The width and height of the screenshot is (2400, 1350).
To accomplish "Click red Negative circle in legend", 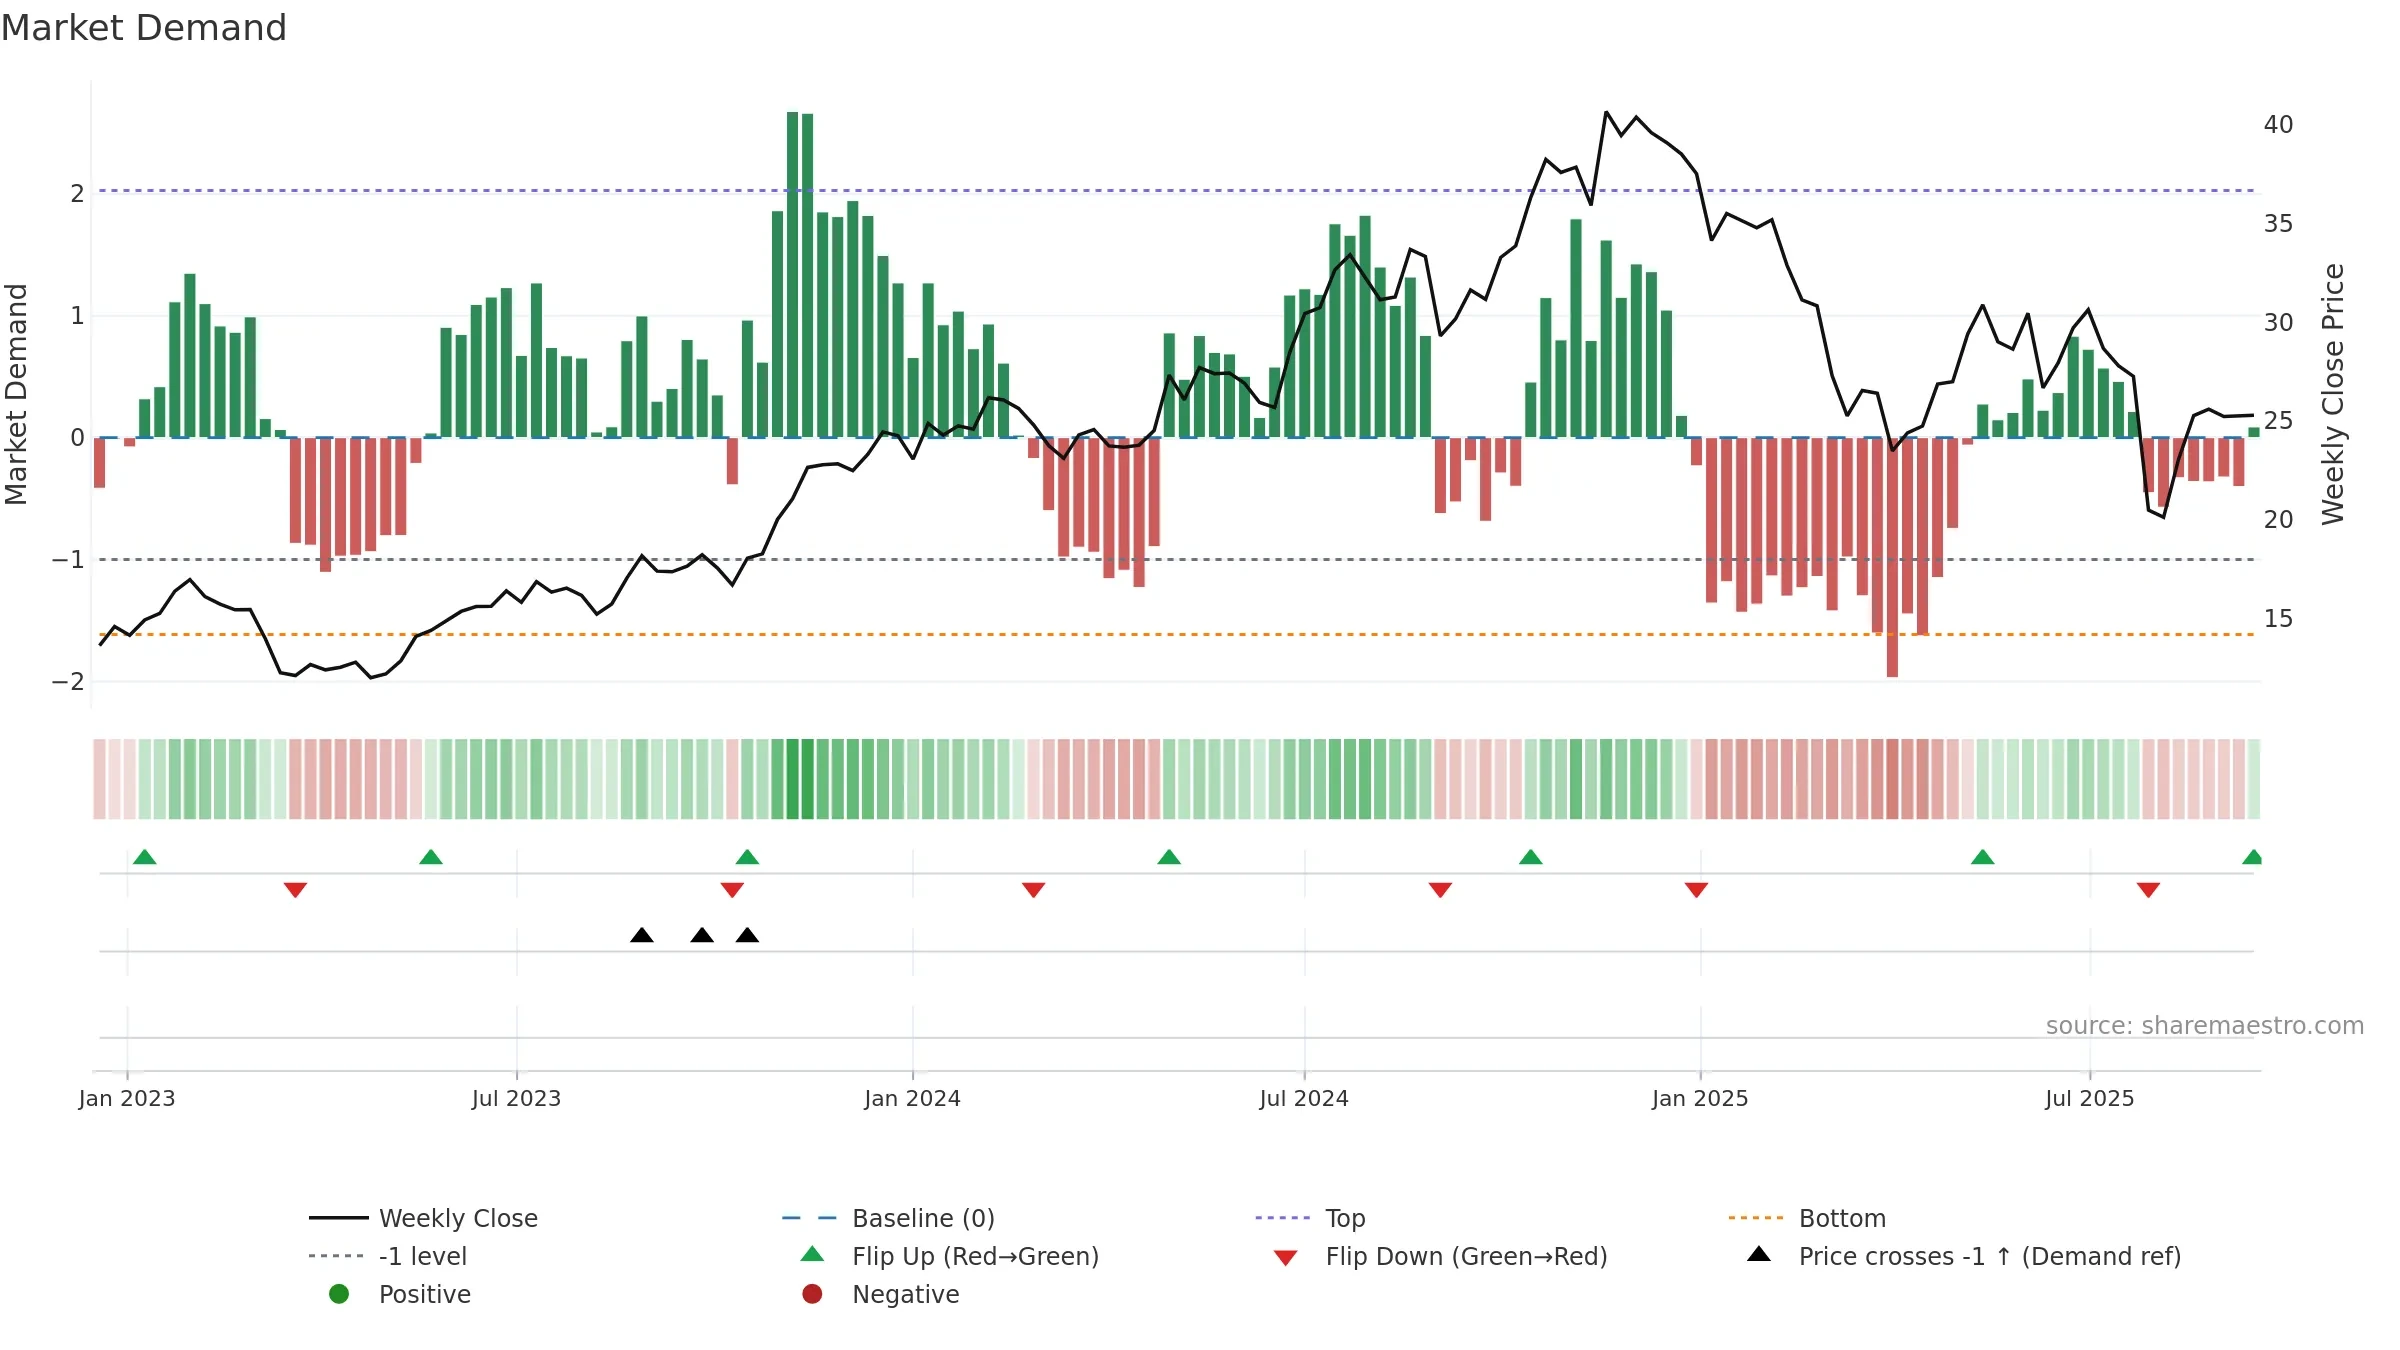I will (812, 1294).
